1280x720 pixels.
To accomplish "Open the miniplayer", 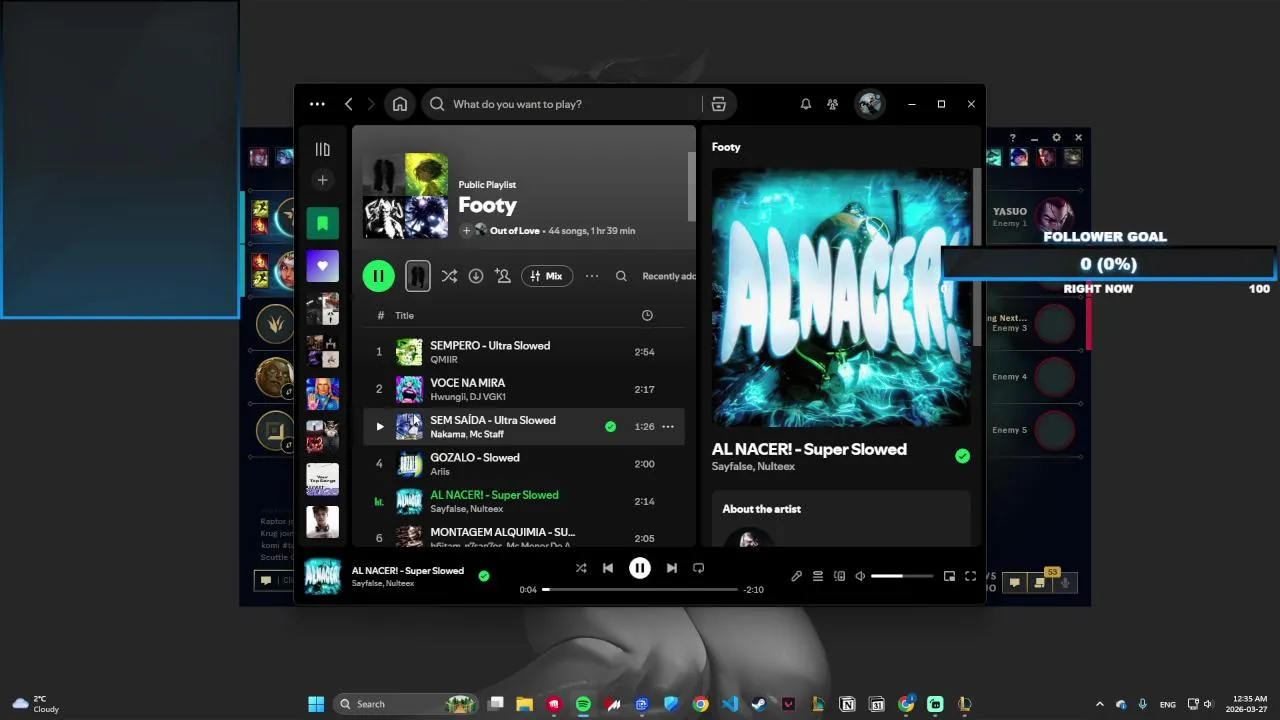I will point(949,576).
